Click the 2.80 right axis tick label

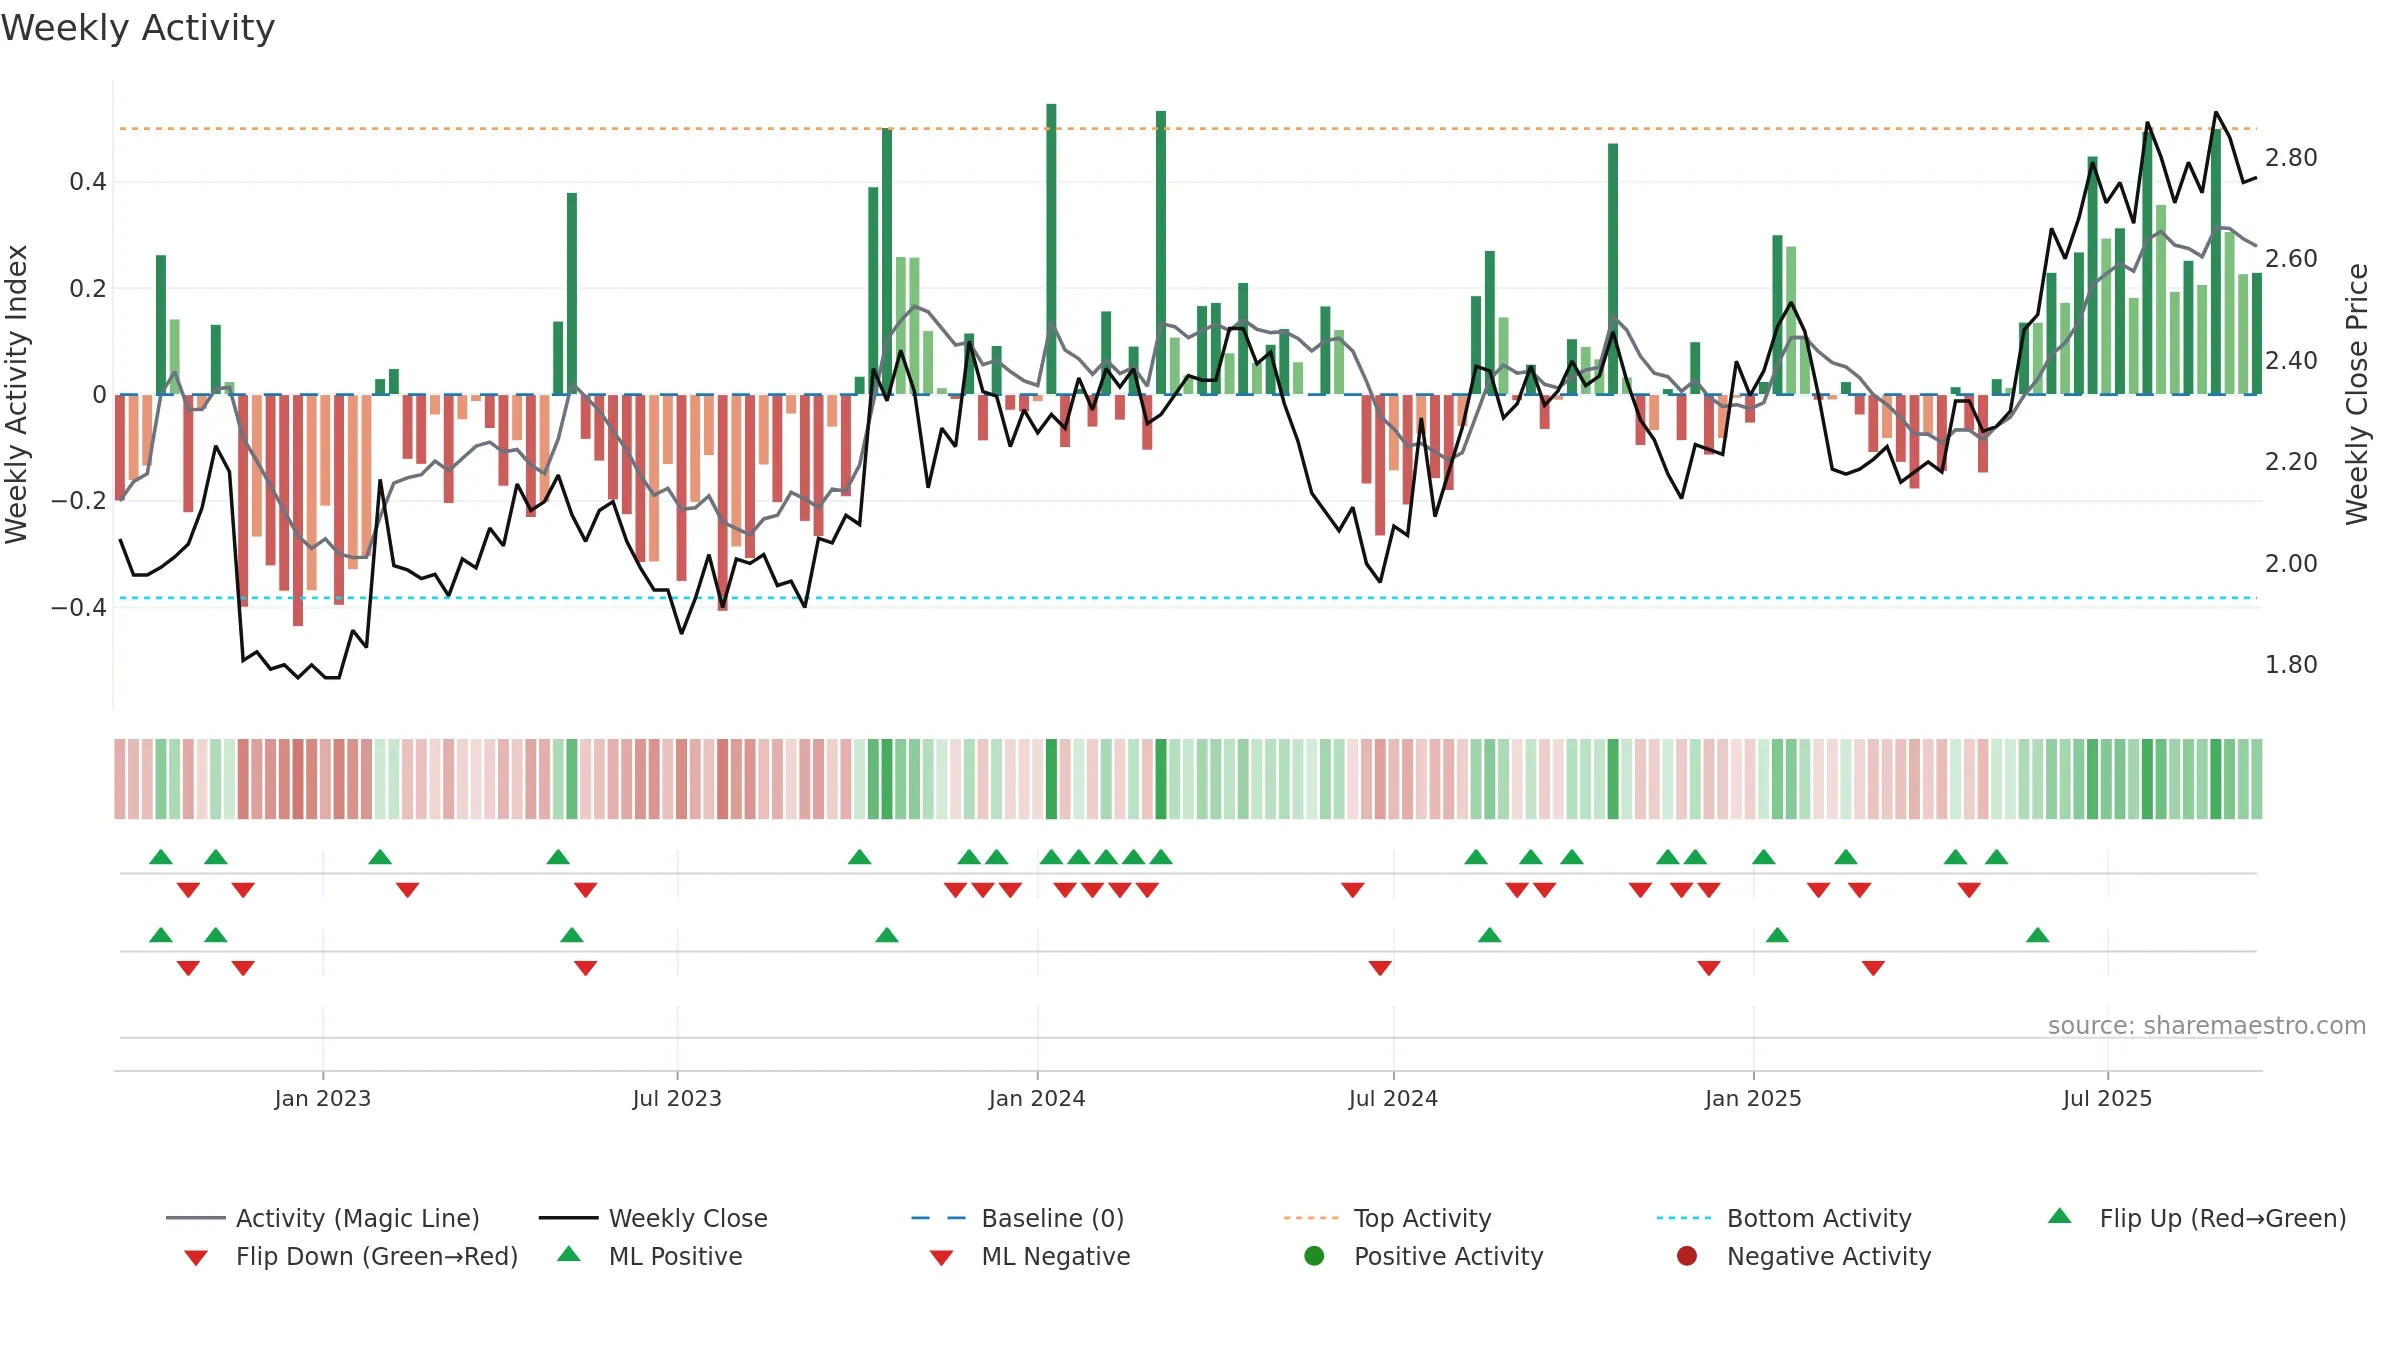coord(2291,158)
